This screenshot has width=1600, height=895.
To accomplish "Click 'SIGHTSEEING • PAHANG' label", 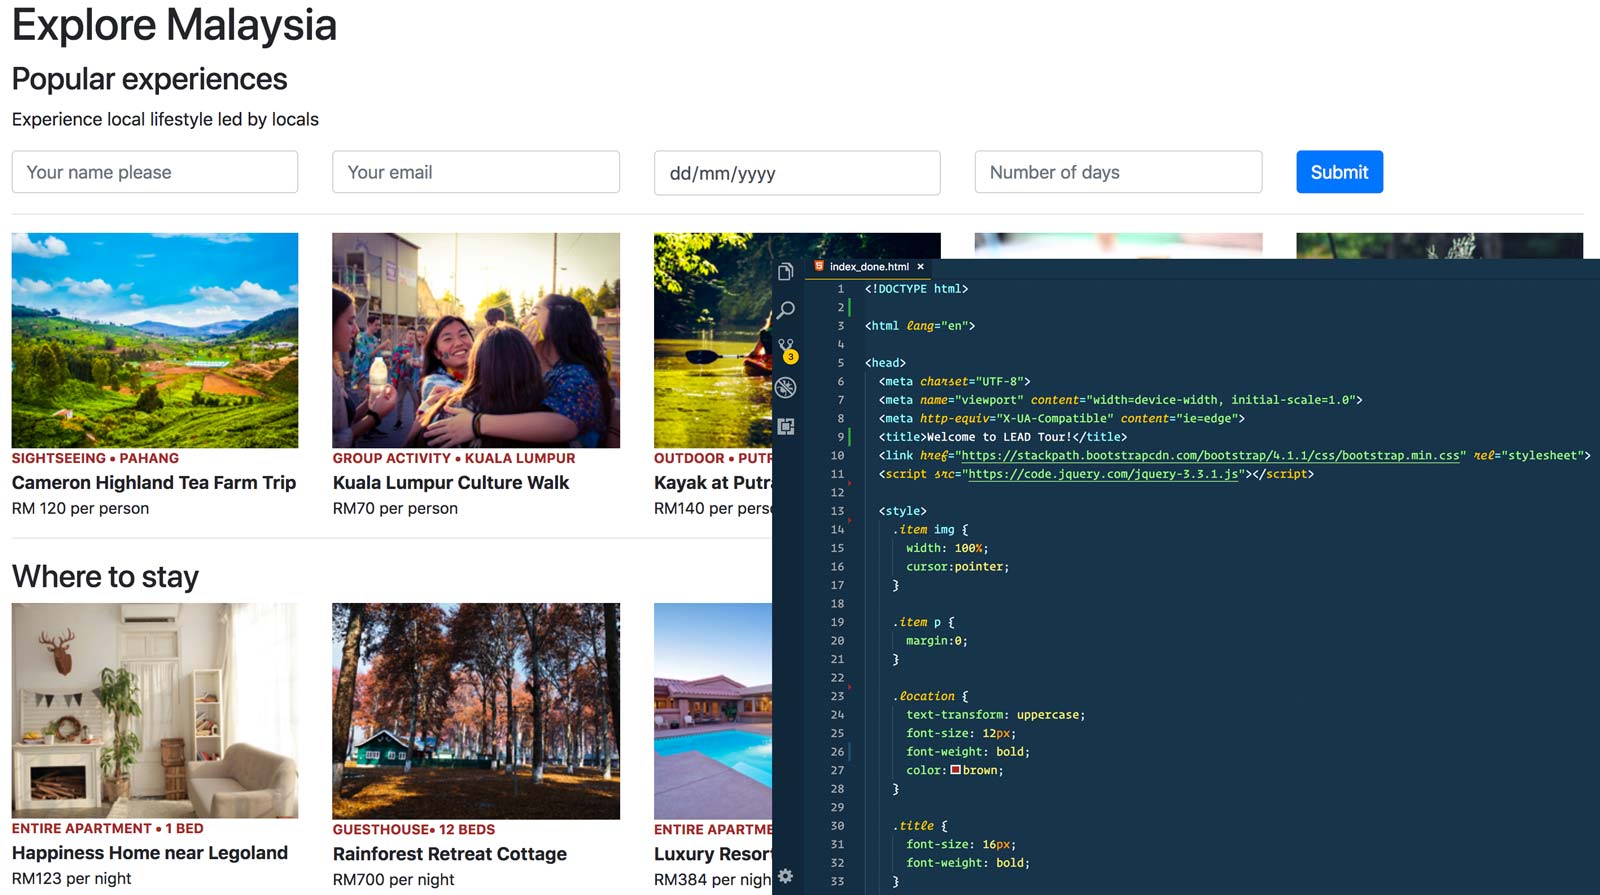I will [95, 458].
